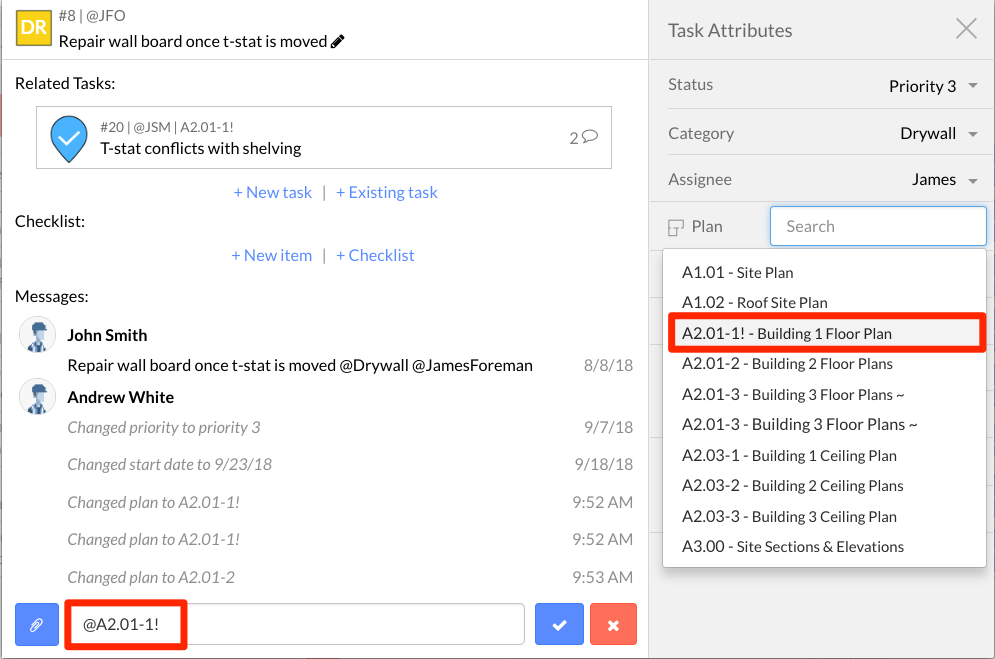Click the paperclip attachment button

point(37,625)
